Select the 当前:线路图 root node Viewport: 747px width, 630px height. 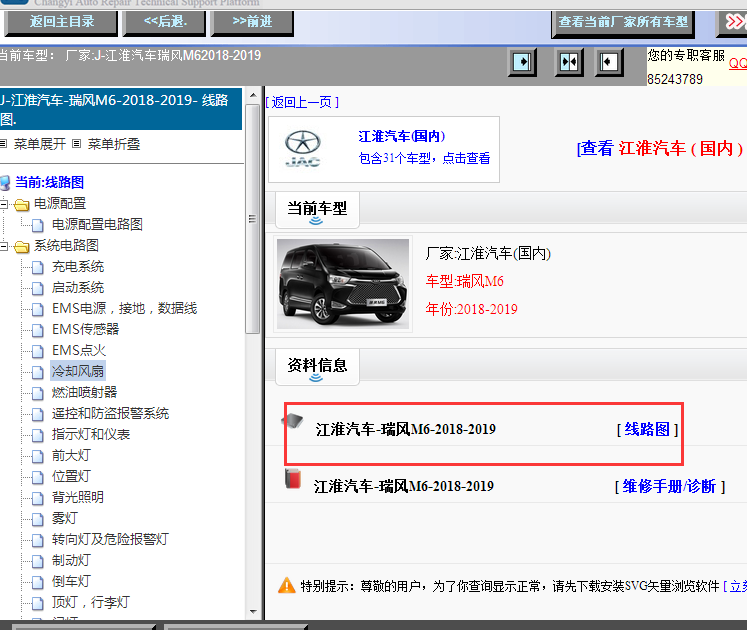click(49, 182)
